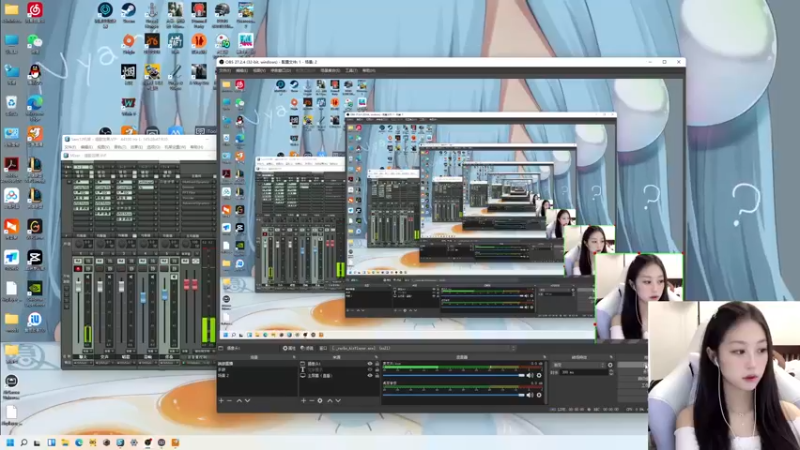The width and height of the screenshot is (800, 450).
Task: Open output routing dropdown under mixer channel 4
Action: click(147, 363)
